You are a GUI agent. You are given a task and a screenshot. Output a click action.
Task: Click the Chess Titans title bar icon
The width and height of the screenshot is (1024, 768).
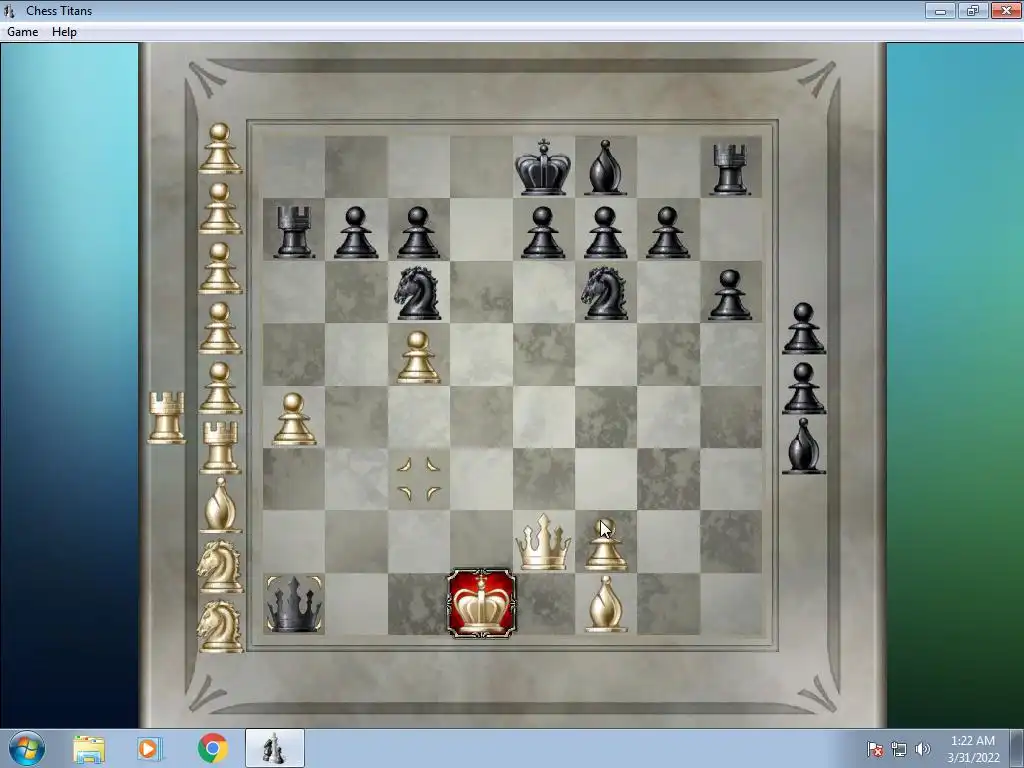click(9, 10)
